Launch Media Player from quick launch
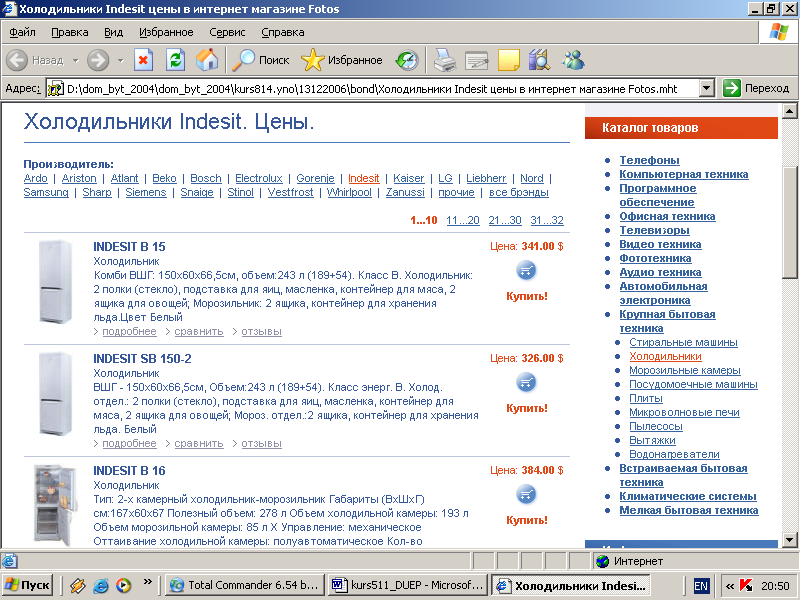The image size is (800, 600). pyautogui.click(x=123, y=585)
